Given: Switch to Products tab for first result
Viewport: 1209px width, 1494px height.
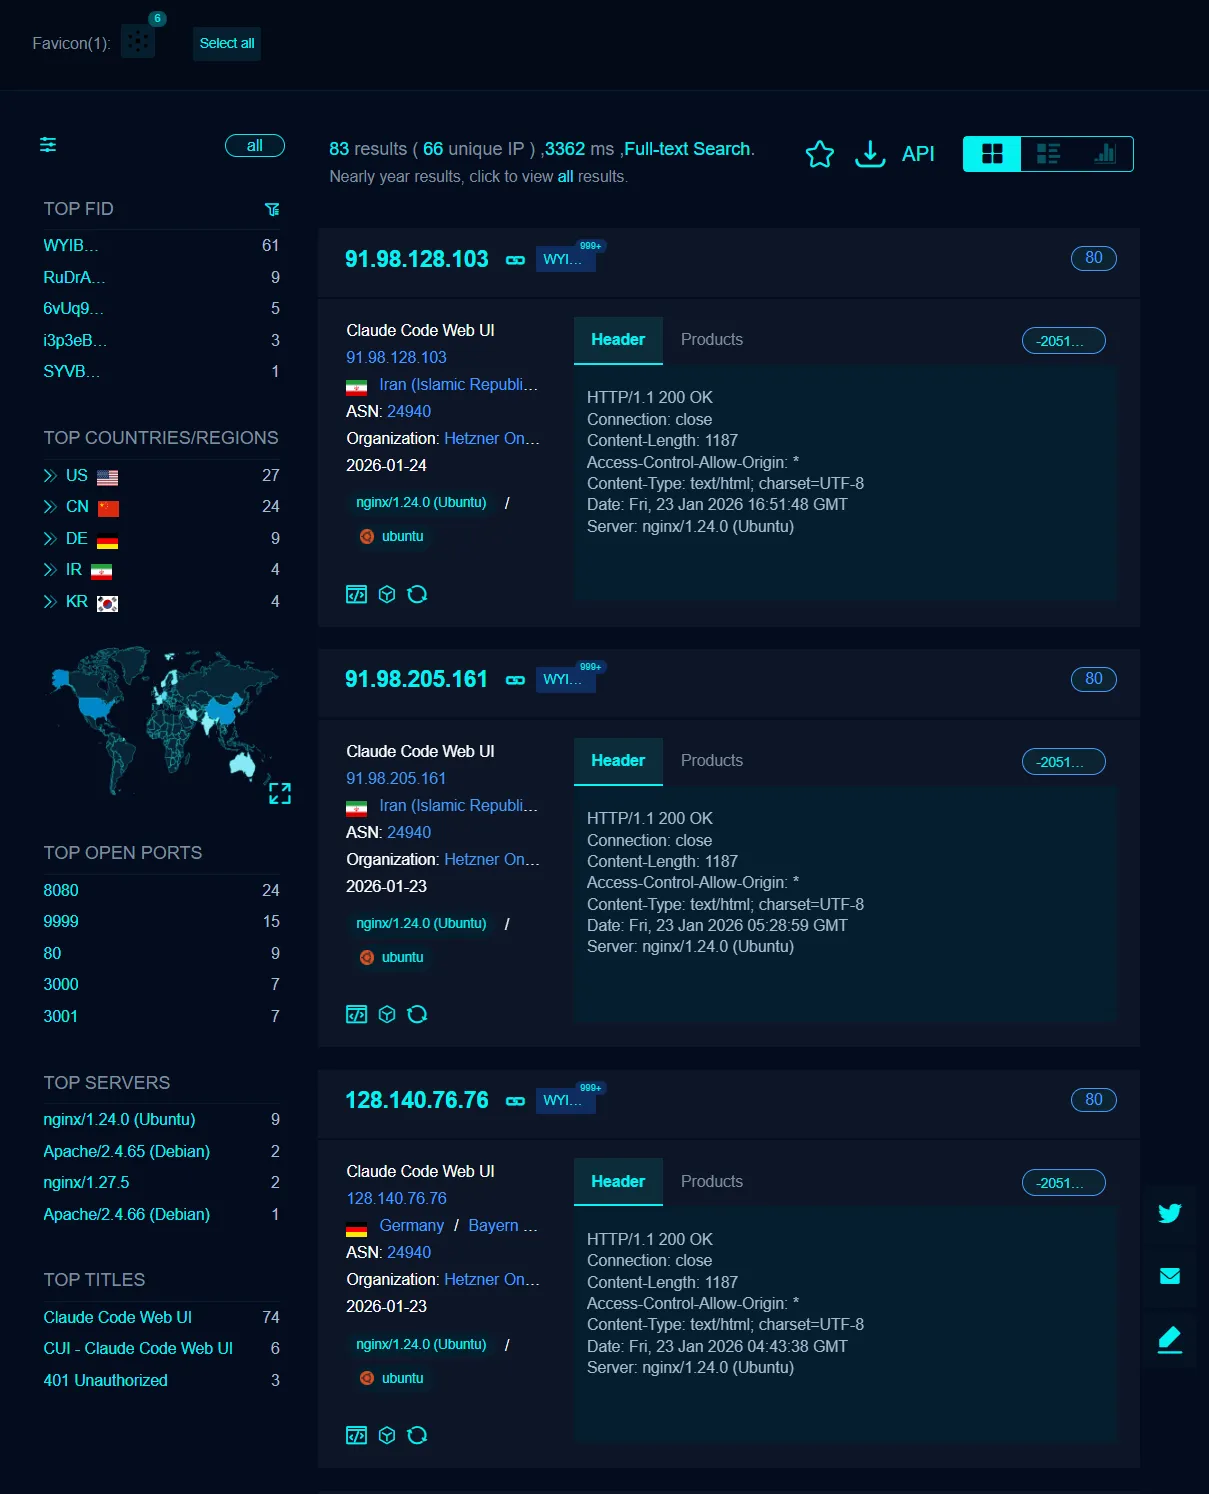Looking at the screenshot, I should [x=711, y=339].
